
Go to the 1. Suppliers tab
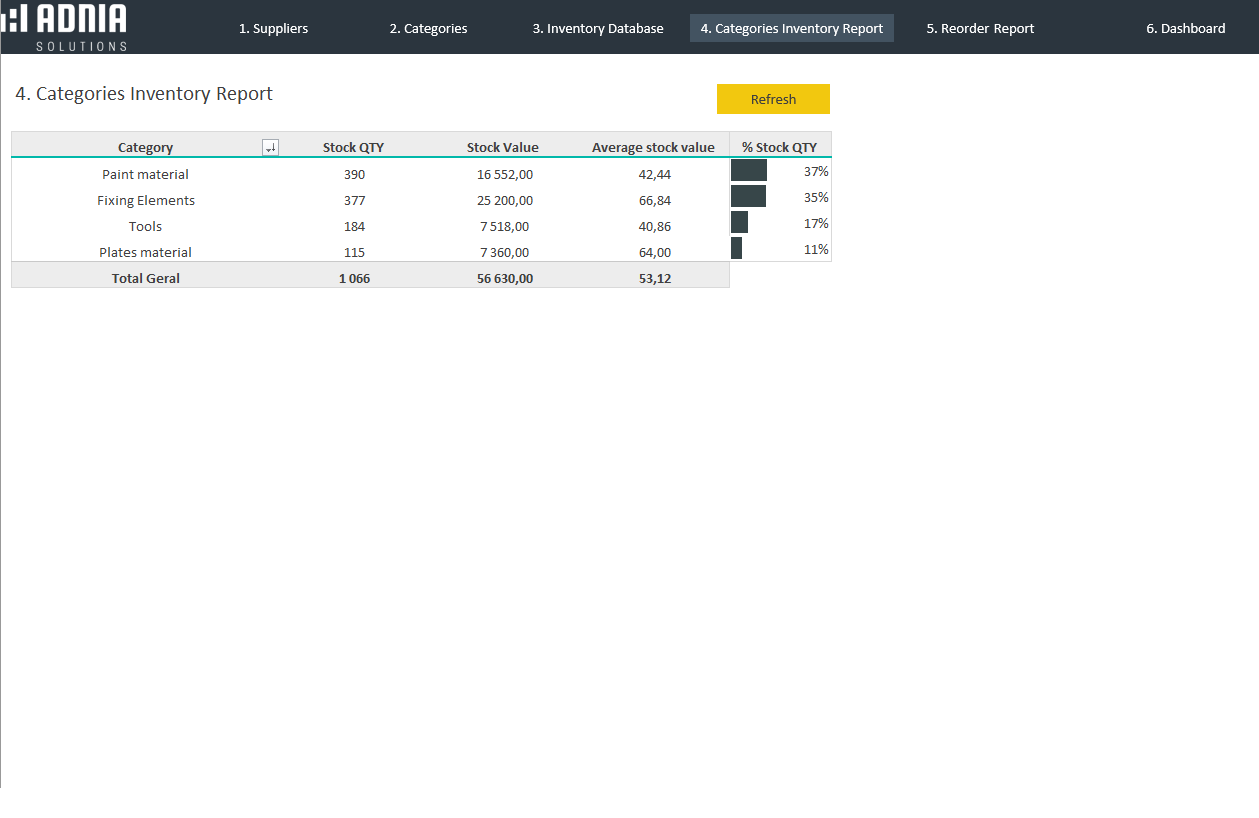point(273,29)
